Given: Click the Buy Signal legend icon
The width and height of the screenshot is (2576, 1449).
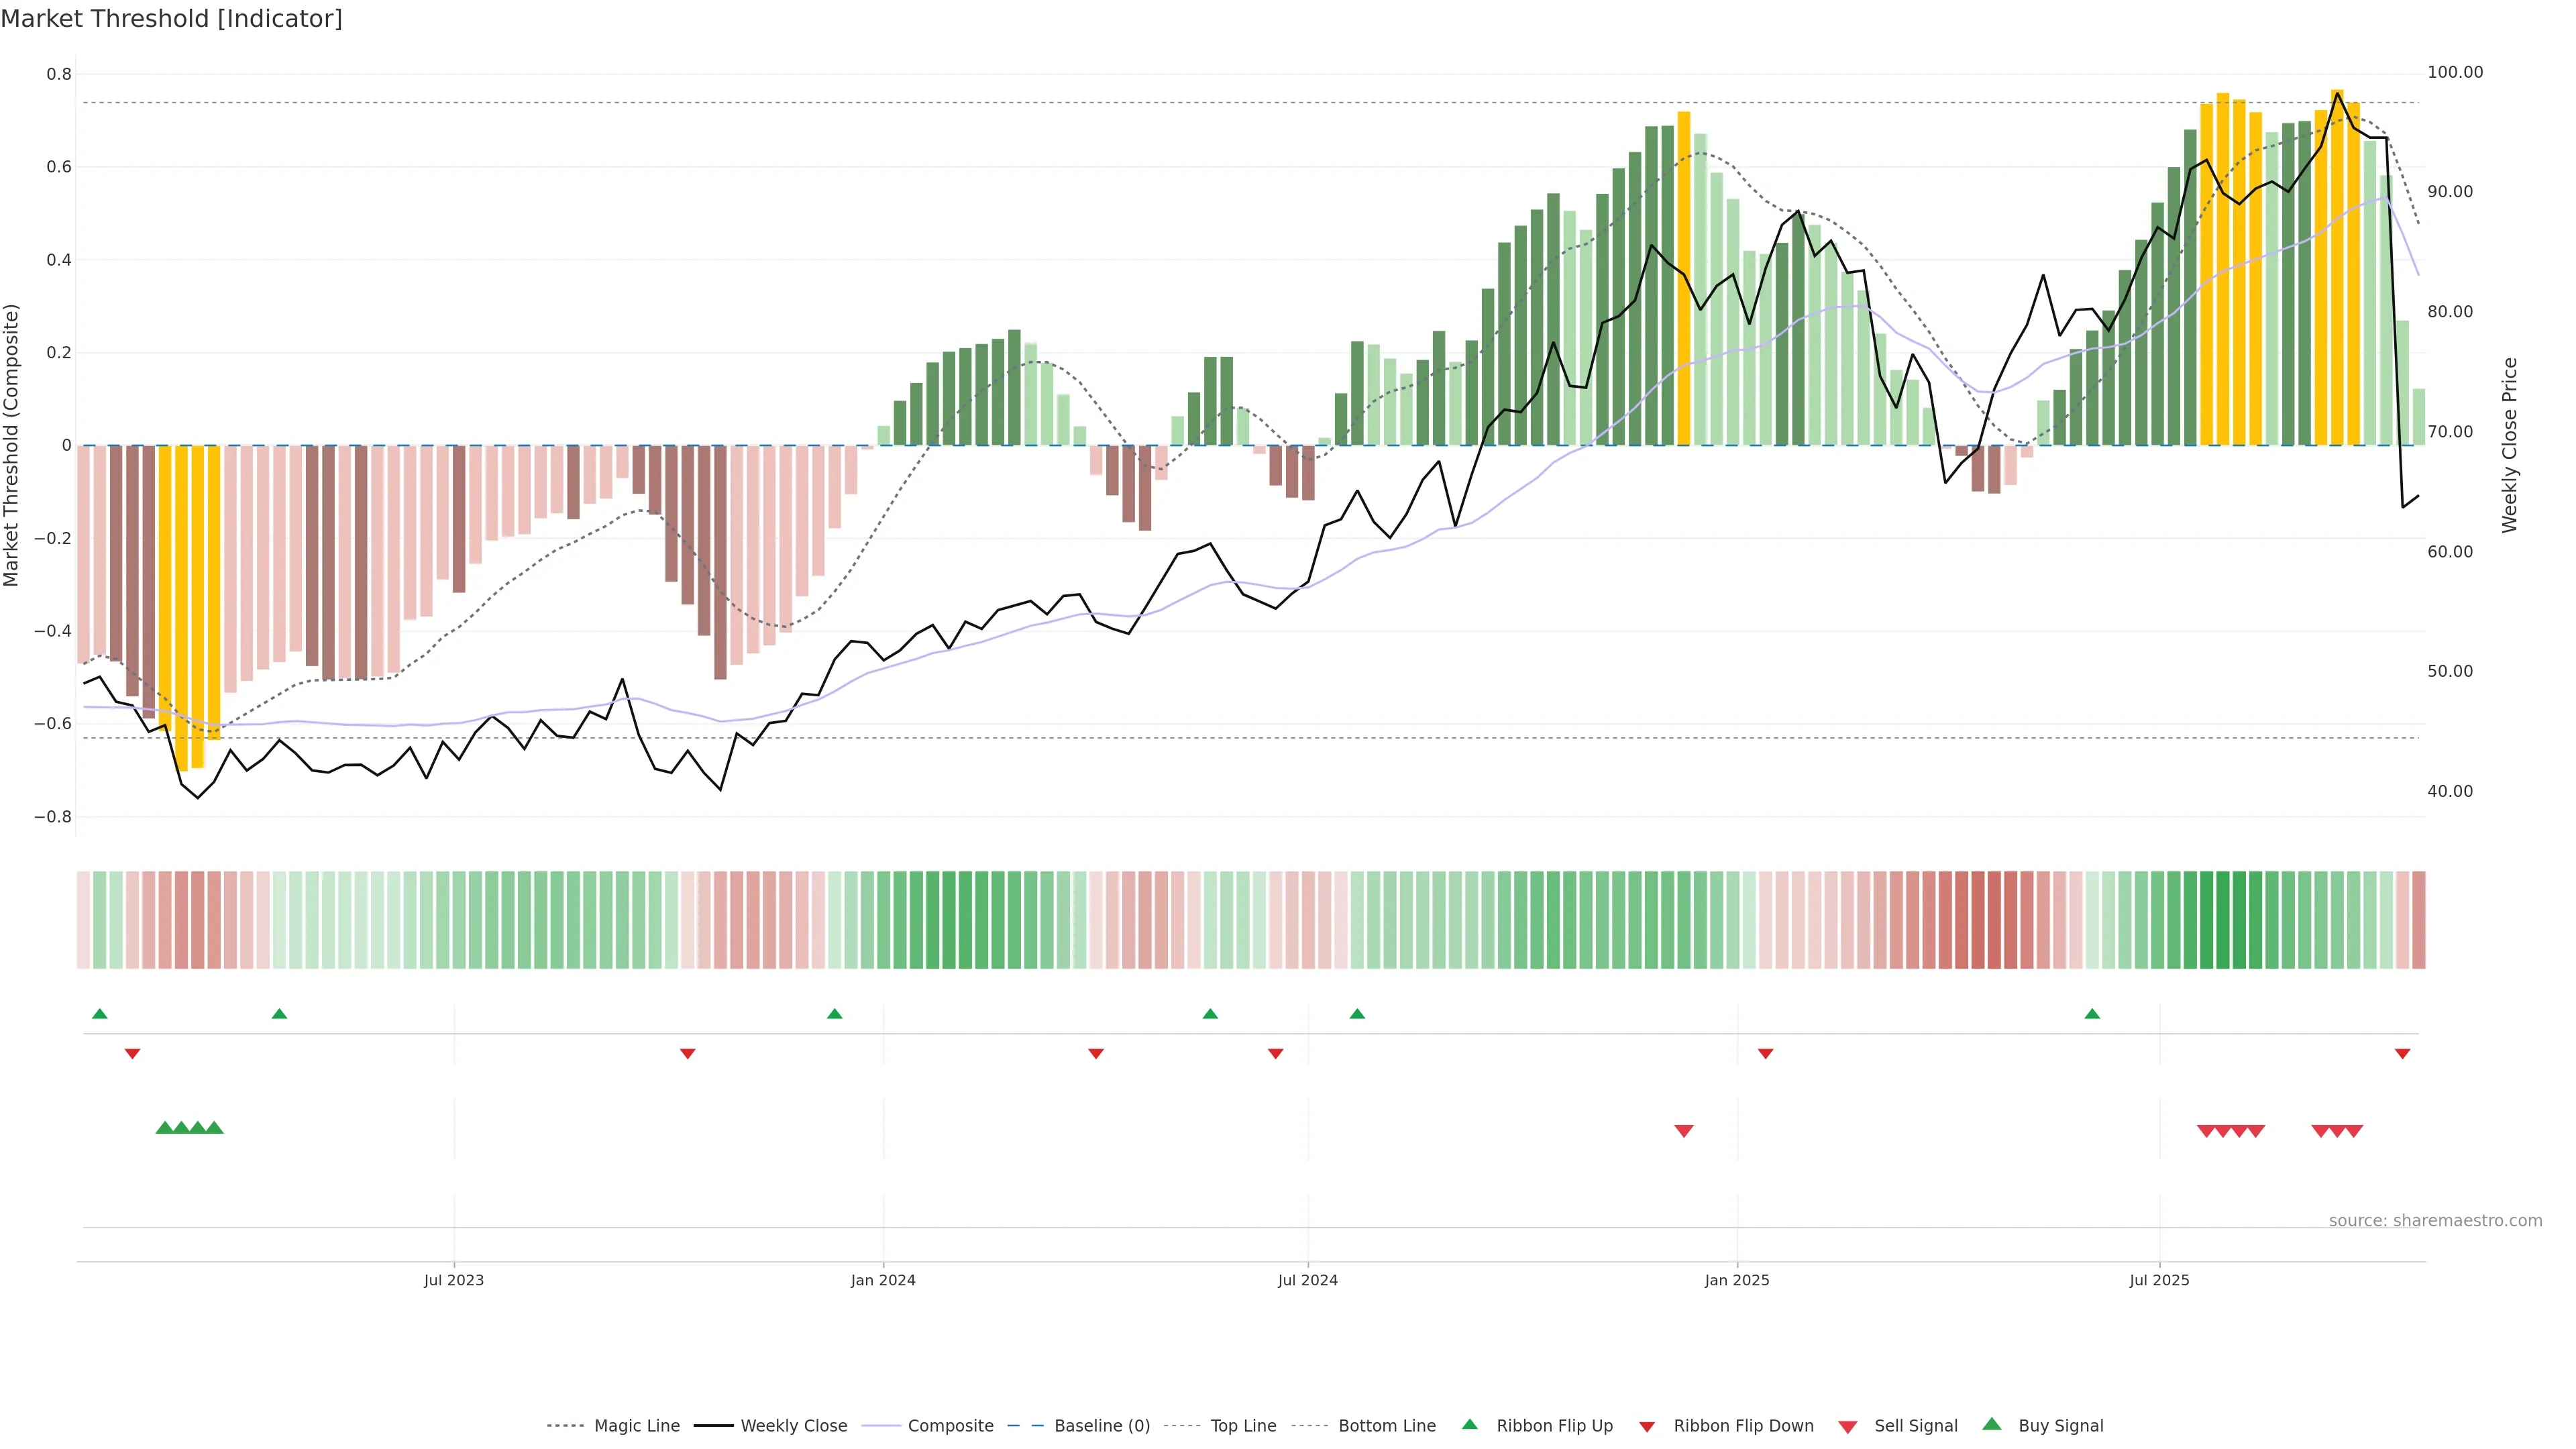Looking at the screenshot, I should pos(1991,1424).
